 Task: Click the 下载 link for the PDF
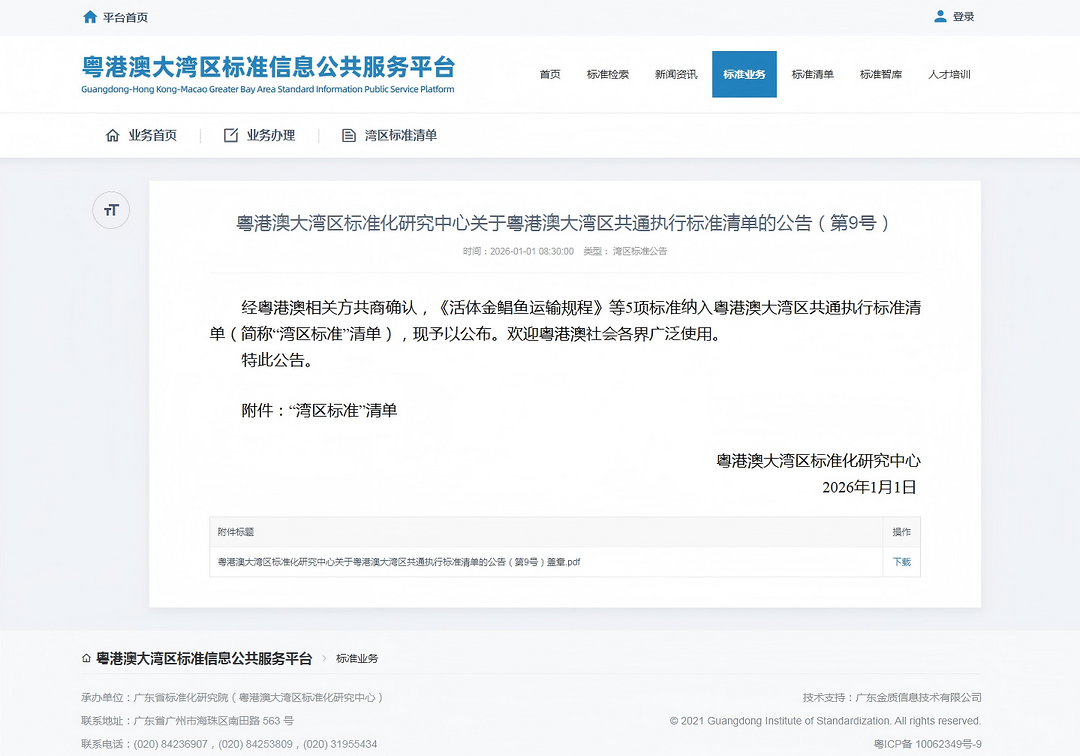click(x=901, y=562)
